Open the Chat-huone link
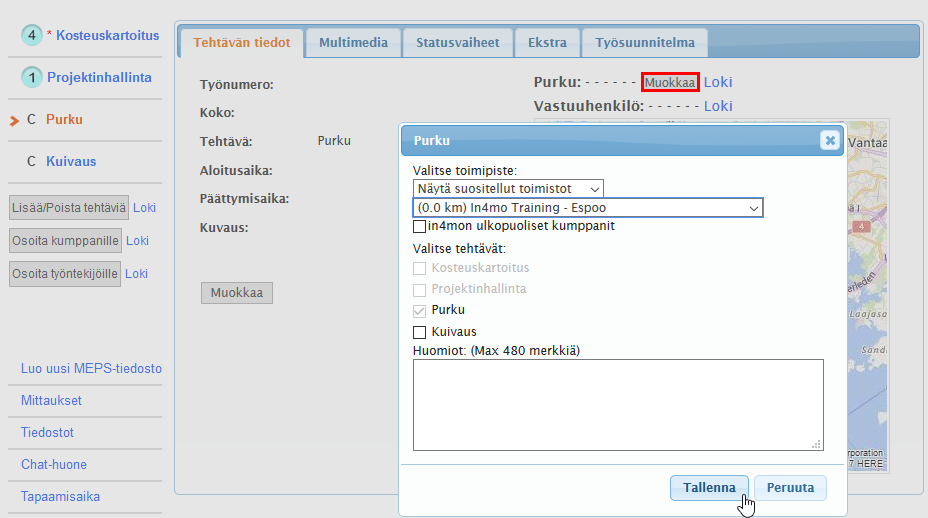This screenshot has width=928, height=518. [54, 464]
